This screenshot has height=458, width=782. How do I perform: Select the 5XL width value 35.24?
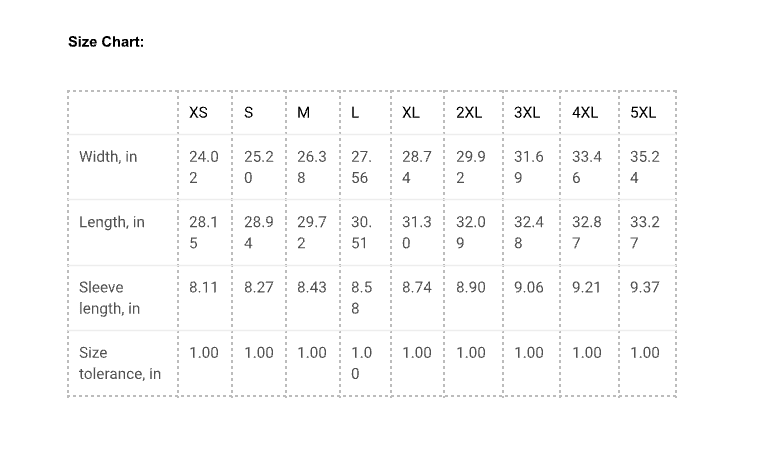pyautogui.click(x=645, y=167)
